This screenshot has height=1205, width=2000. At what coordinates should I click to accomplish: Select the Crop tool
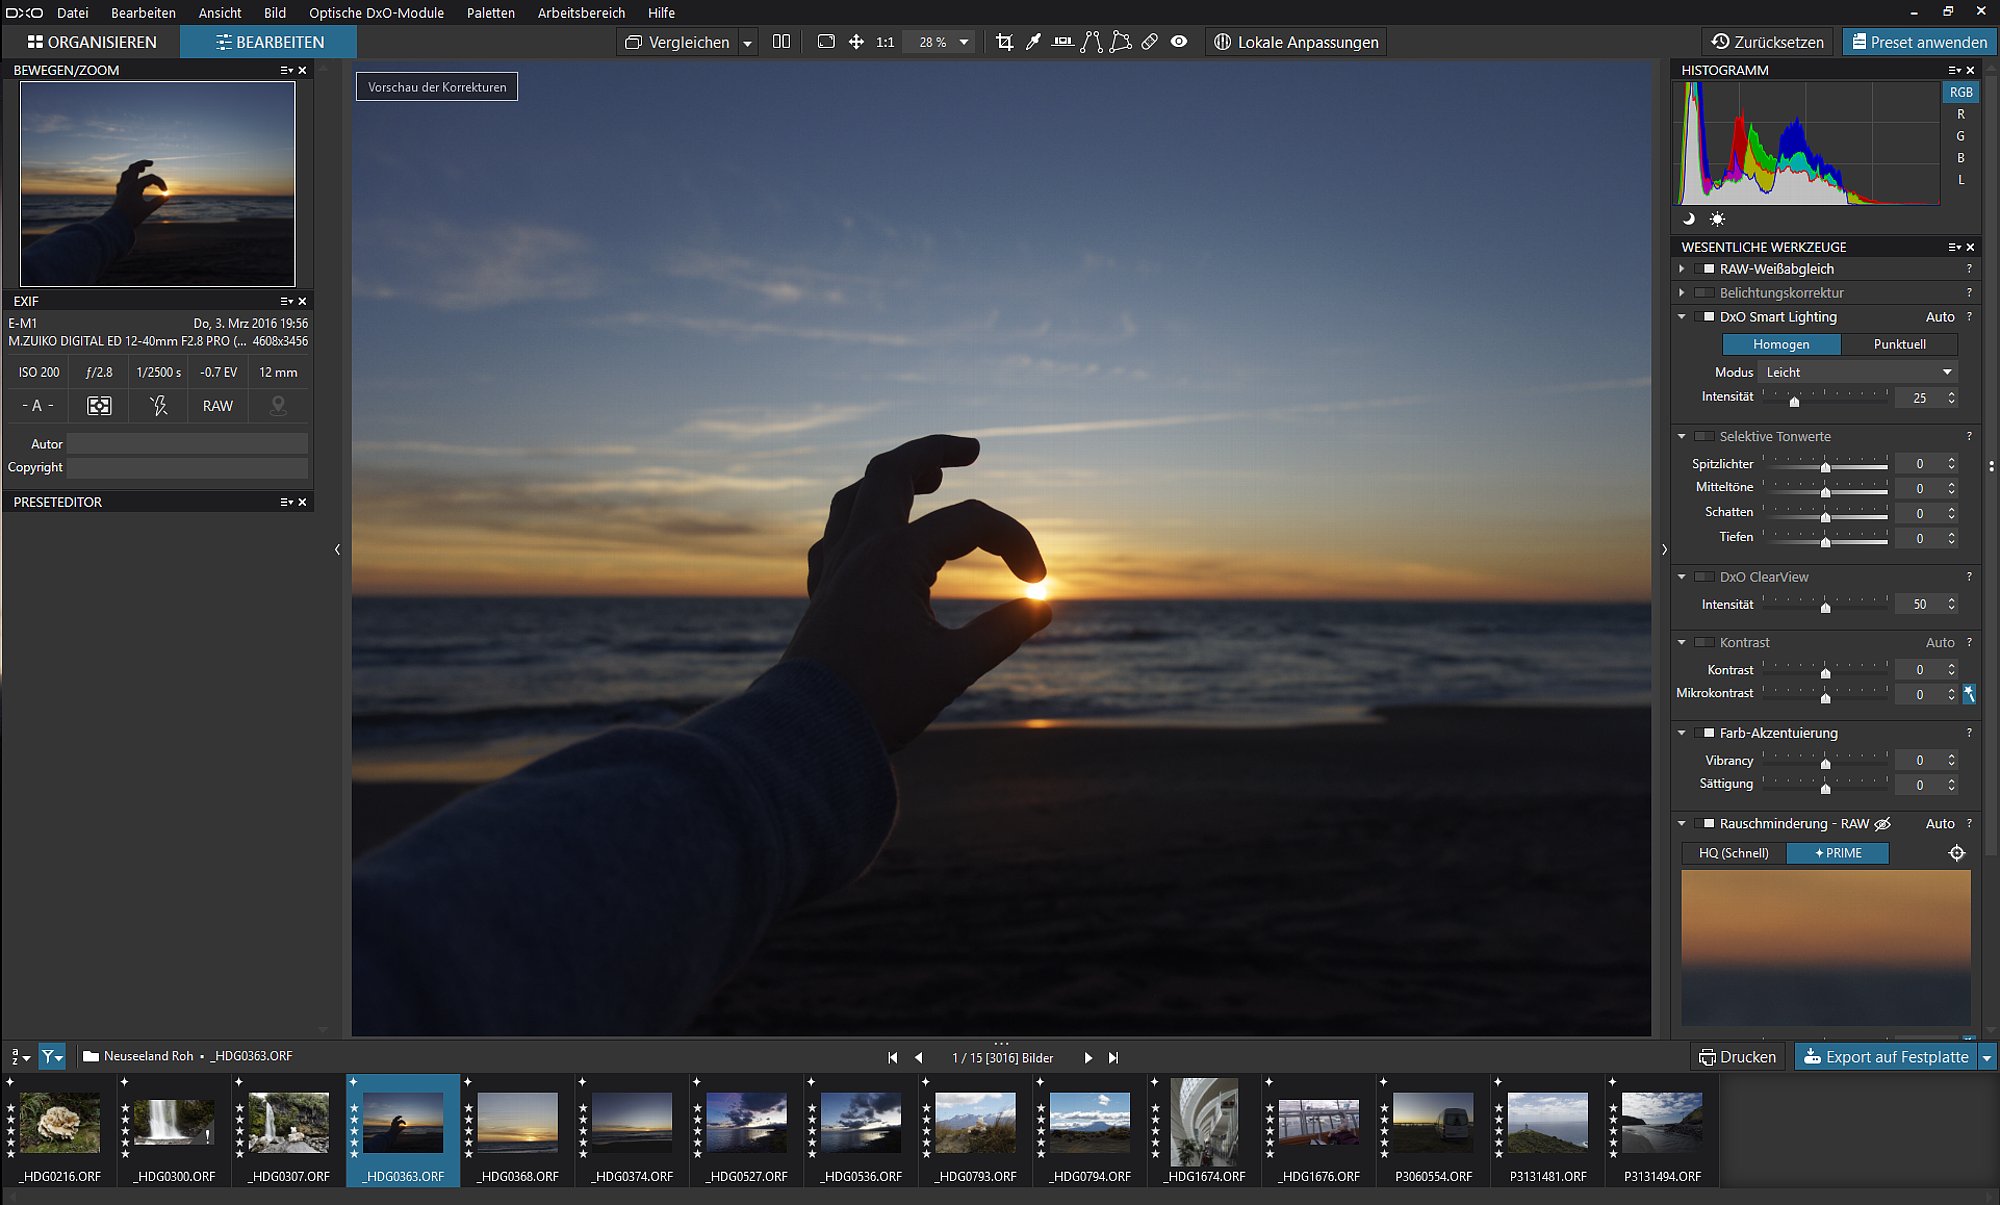[x=1004, y=42]
